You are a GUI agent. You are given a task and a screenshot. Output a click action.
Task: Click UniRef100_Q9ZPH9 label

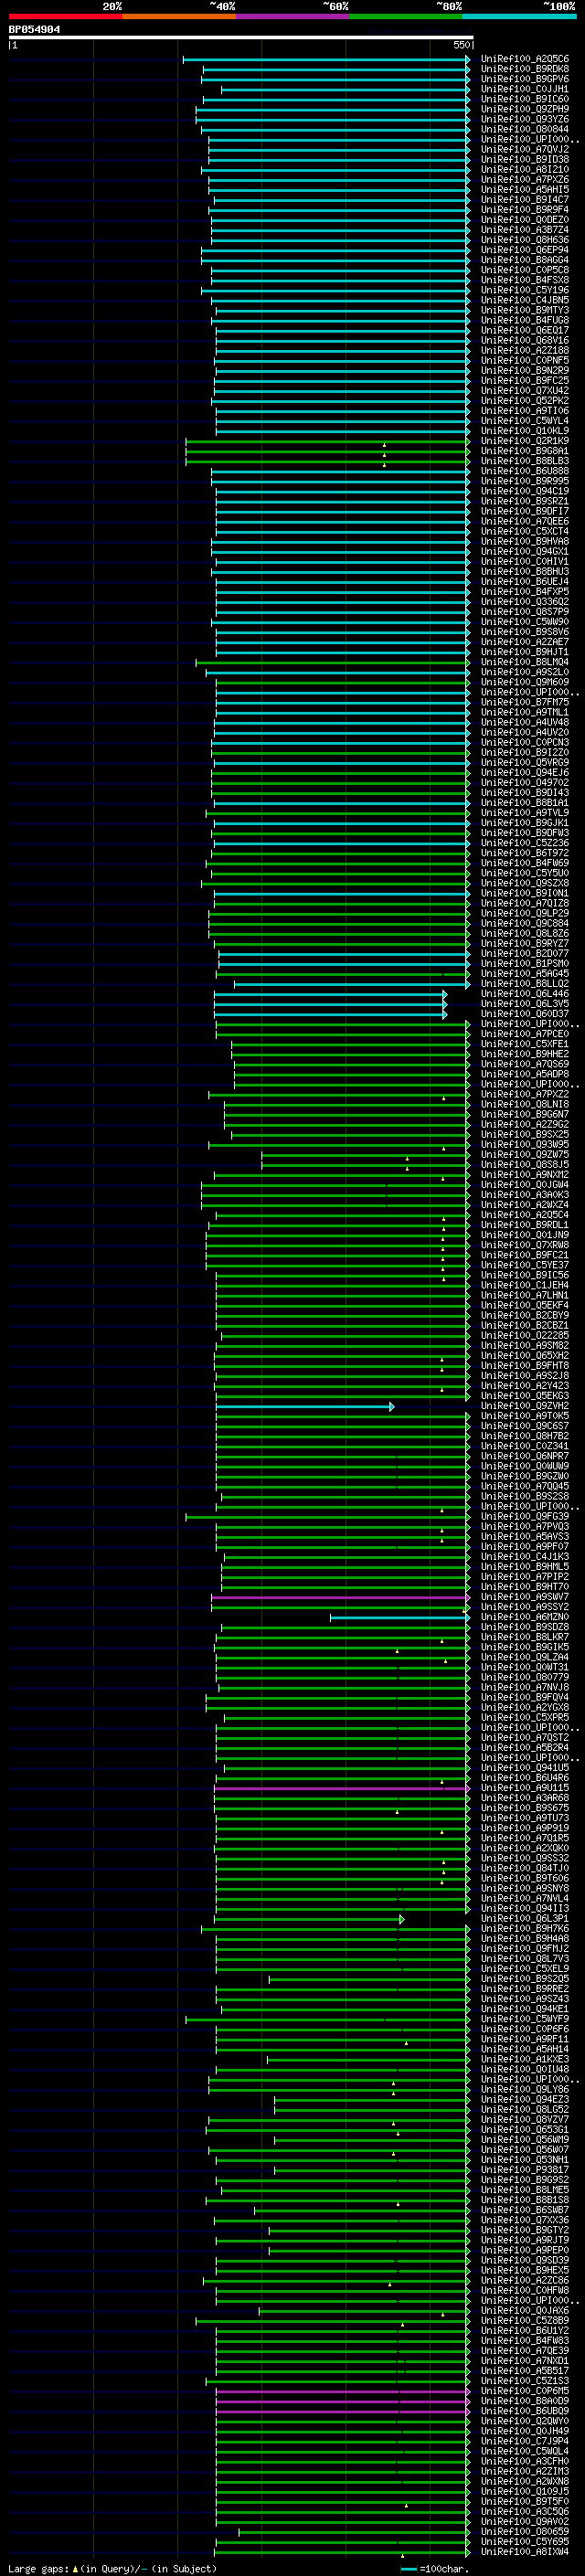525,109
